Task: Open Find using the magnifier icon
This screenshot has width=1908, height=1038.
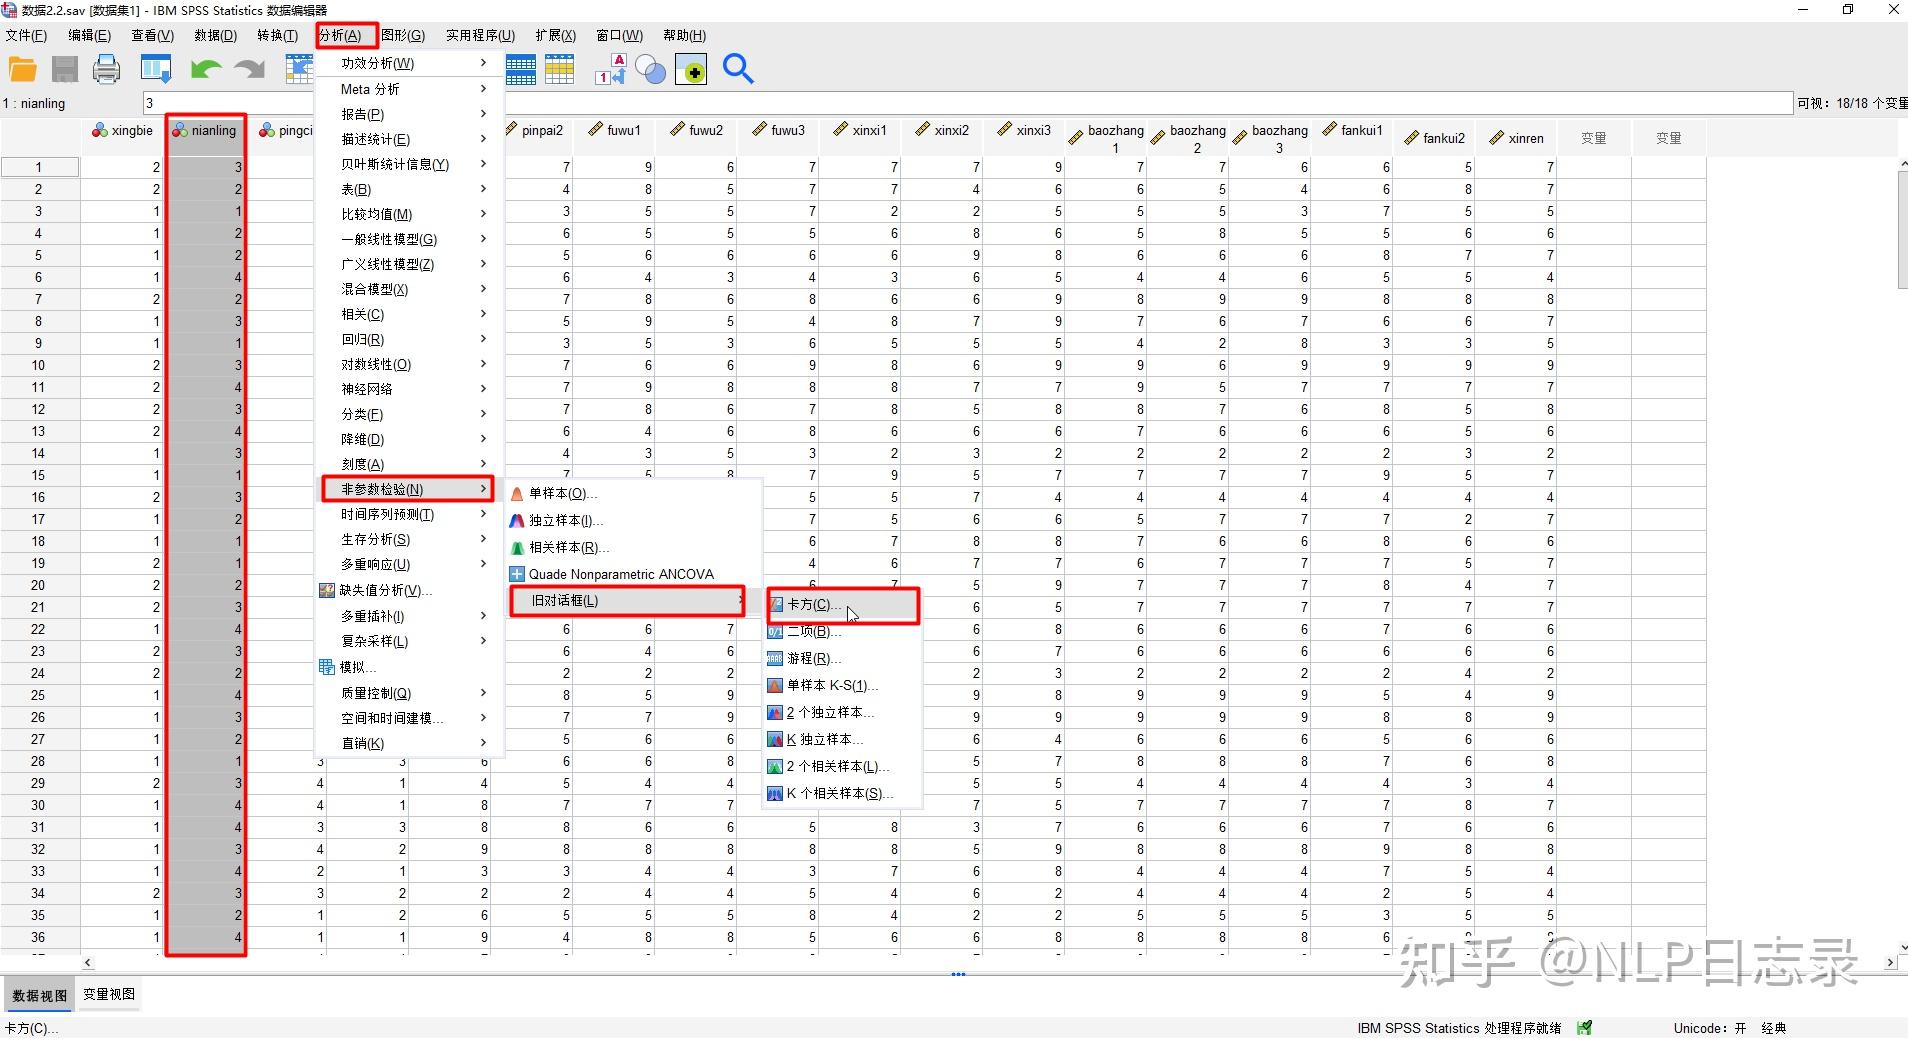Action: pos(738,69)
